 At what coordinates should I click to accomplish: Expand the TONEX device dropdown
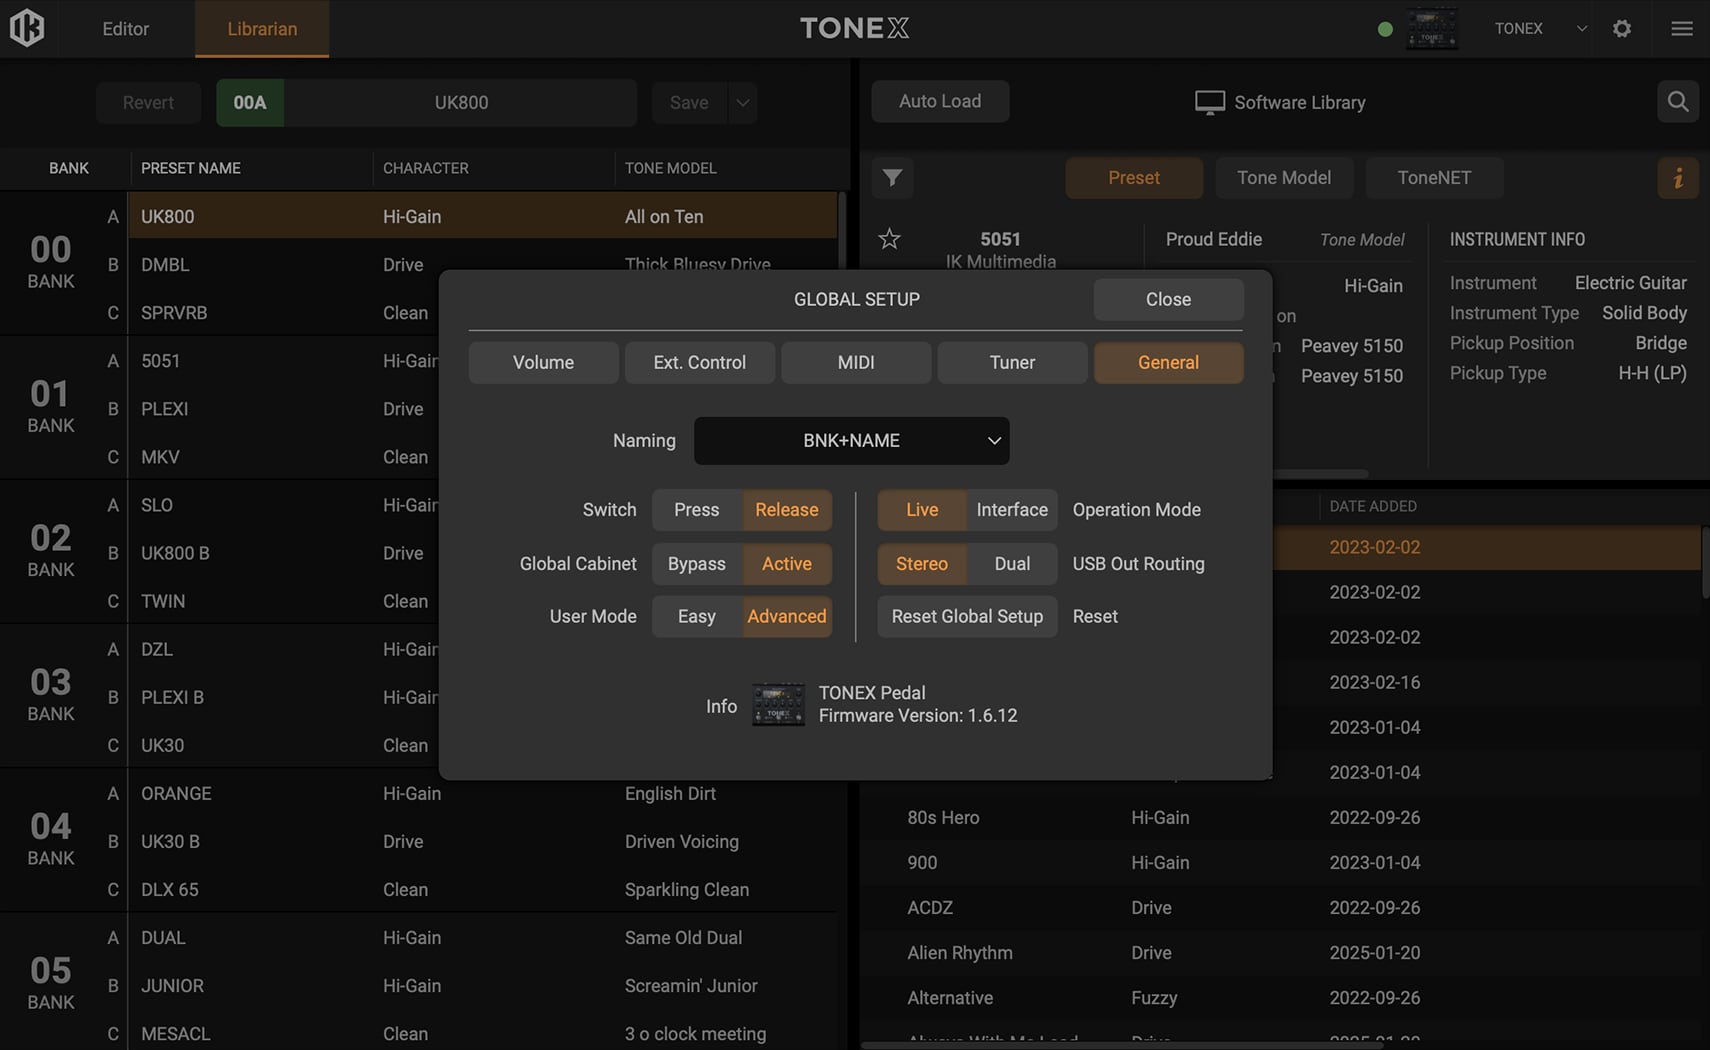tap(1581, 29)
